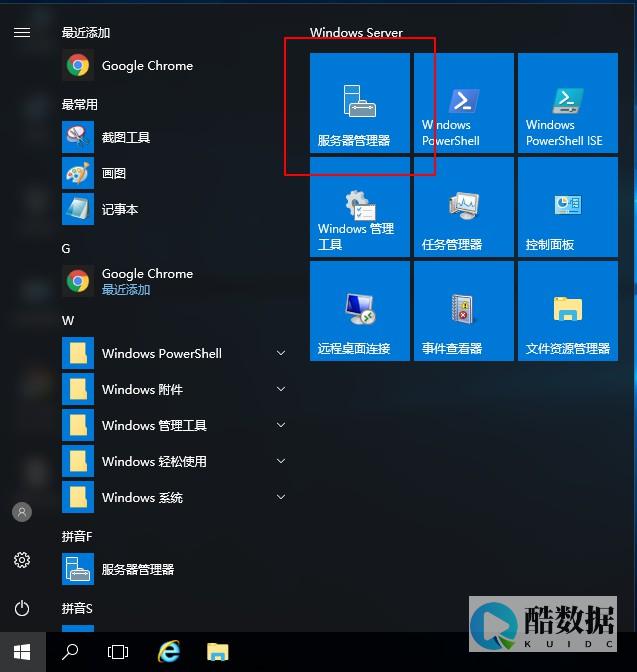
Task: Open 画图 from the most used list
Action: 174,173
